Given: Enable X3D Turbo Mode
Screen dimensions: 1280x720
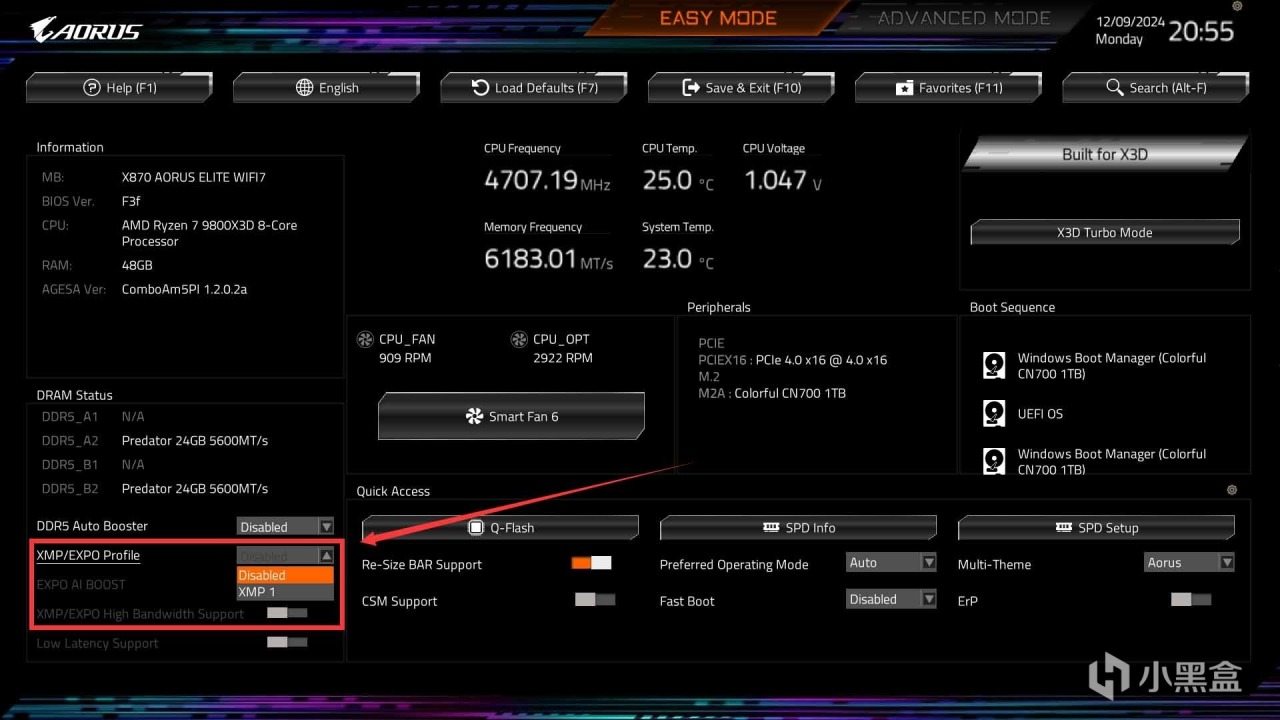Looking at the screenshot, I should (x=1105, y=232).
